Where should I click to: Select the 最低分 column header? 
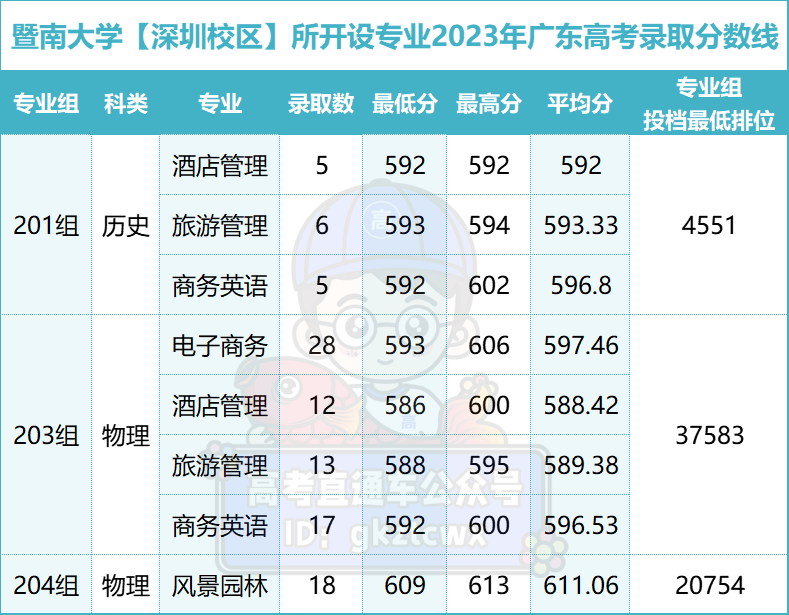[405, 104]
